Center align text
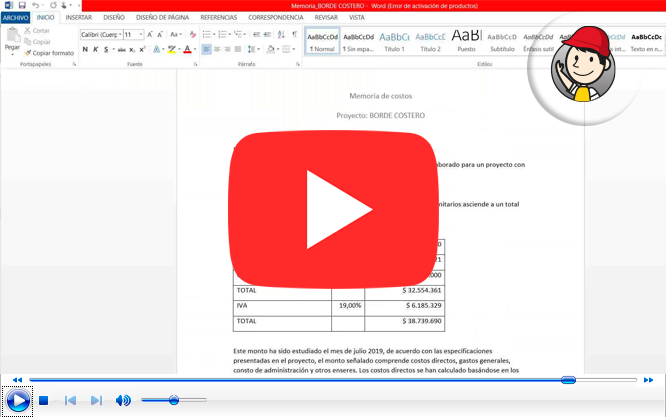The image size is (666, 417). 217,49
